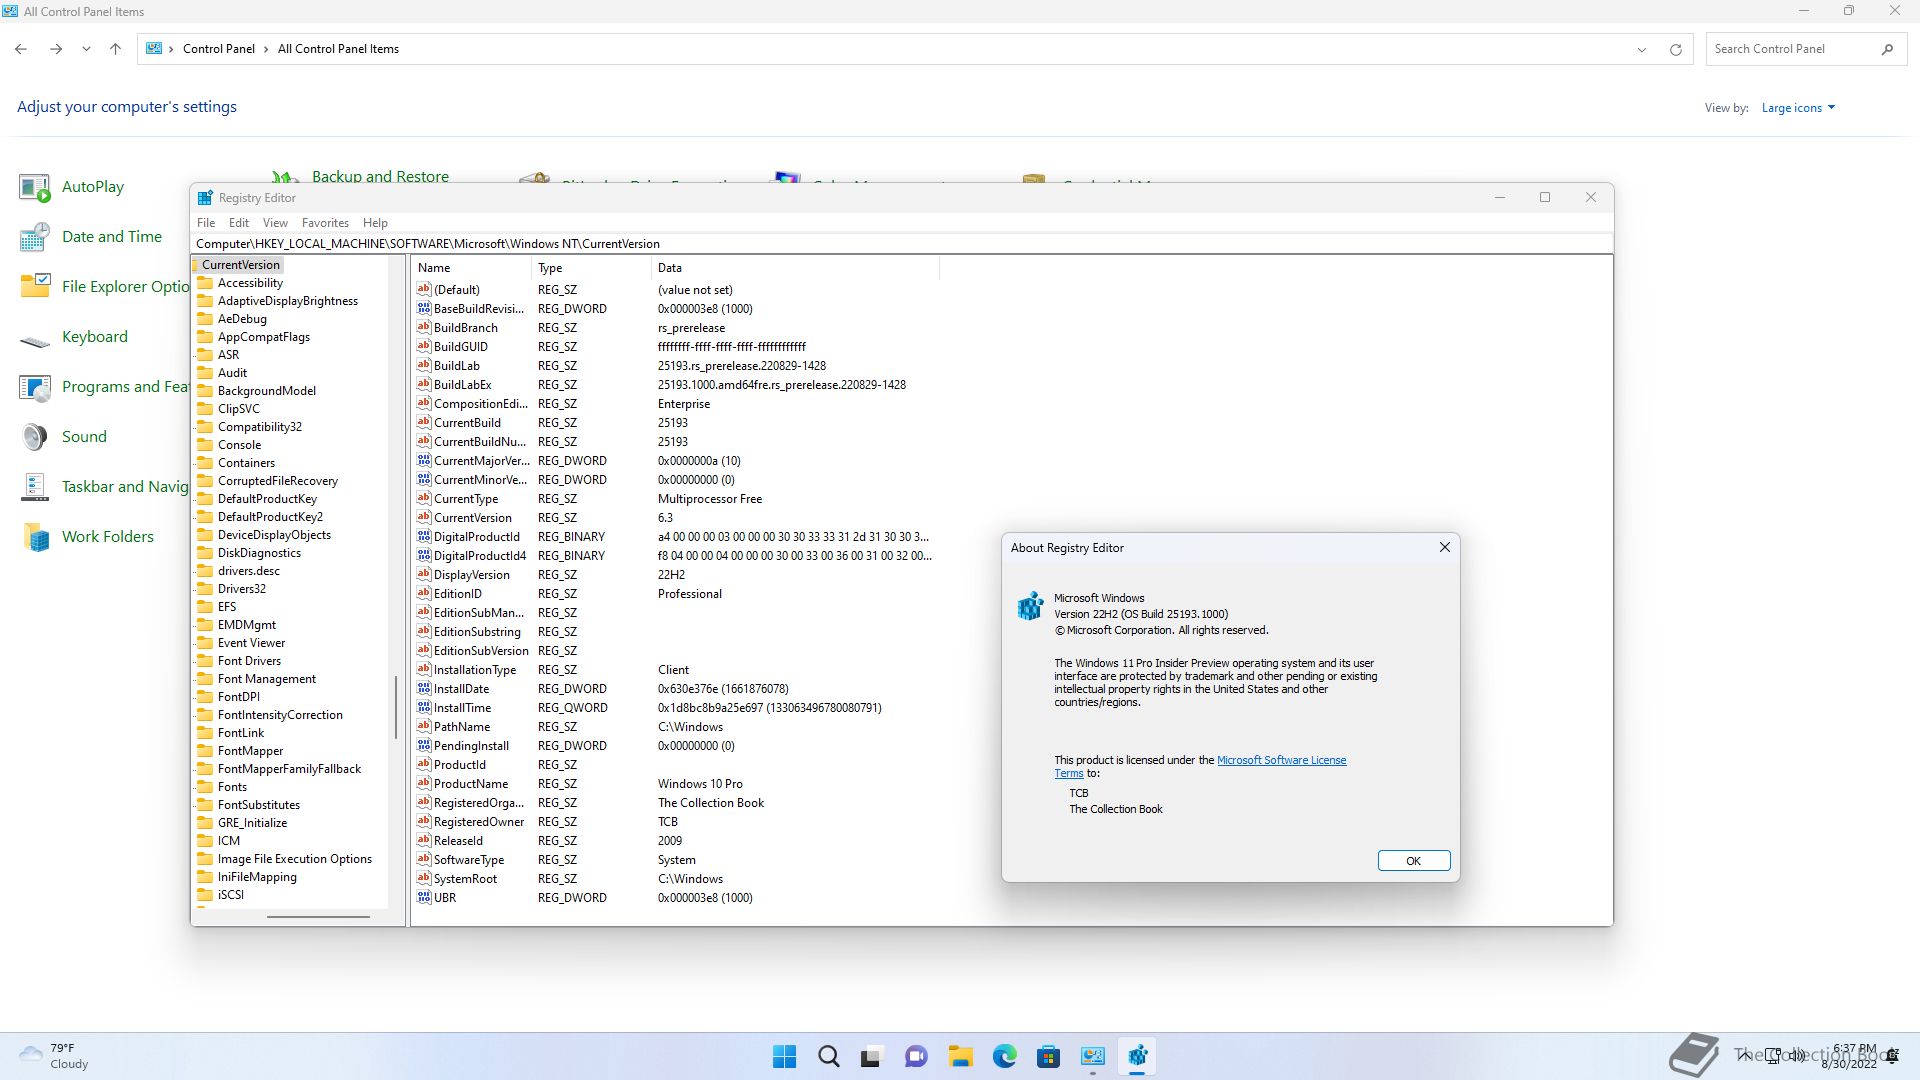Click Backup and Restore link
The height and width of the screenshot is (1080, 1920).
(x=380, y=177)
